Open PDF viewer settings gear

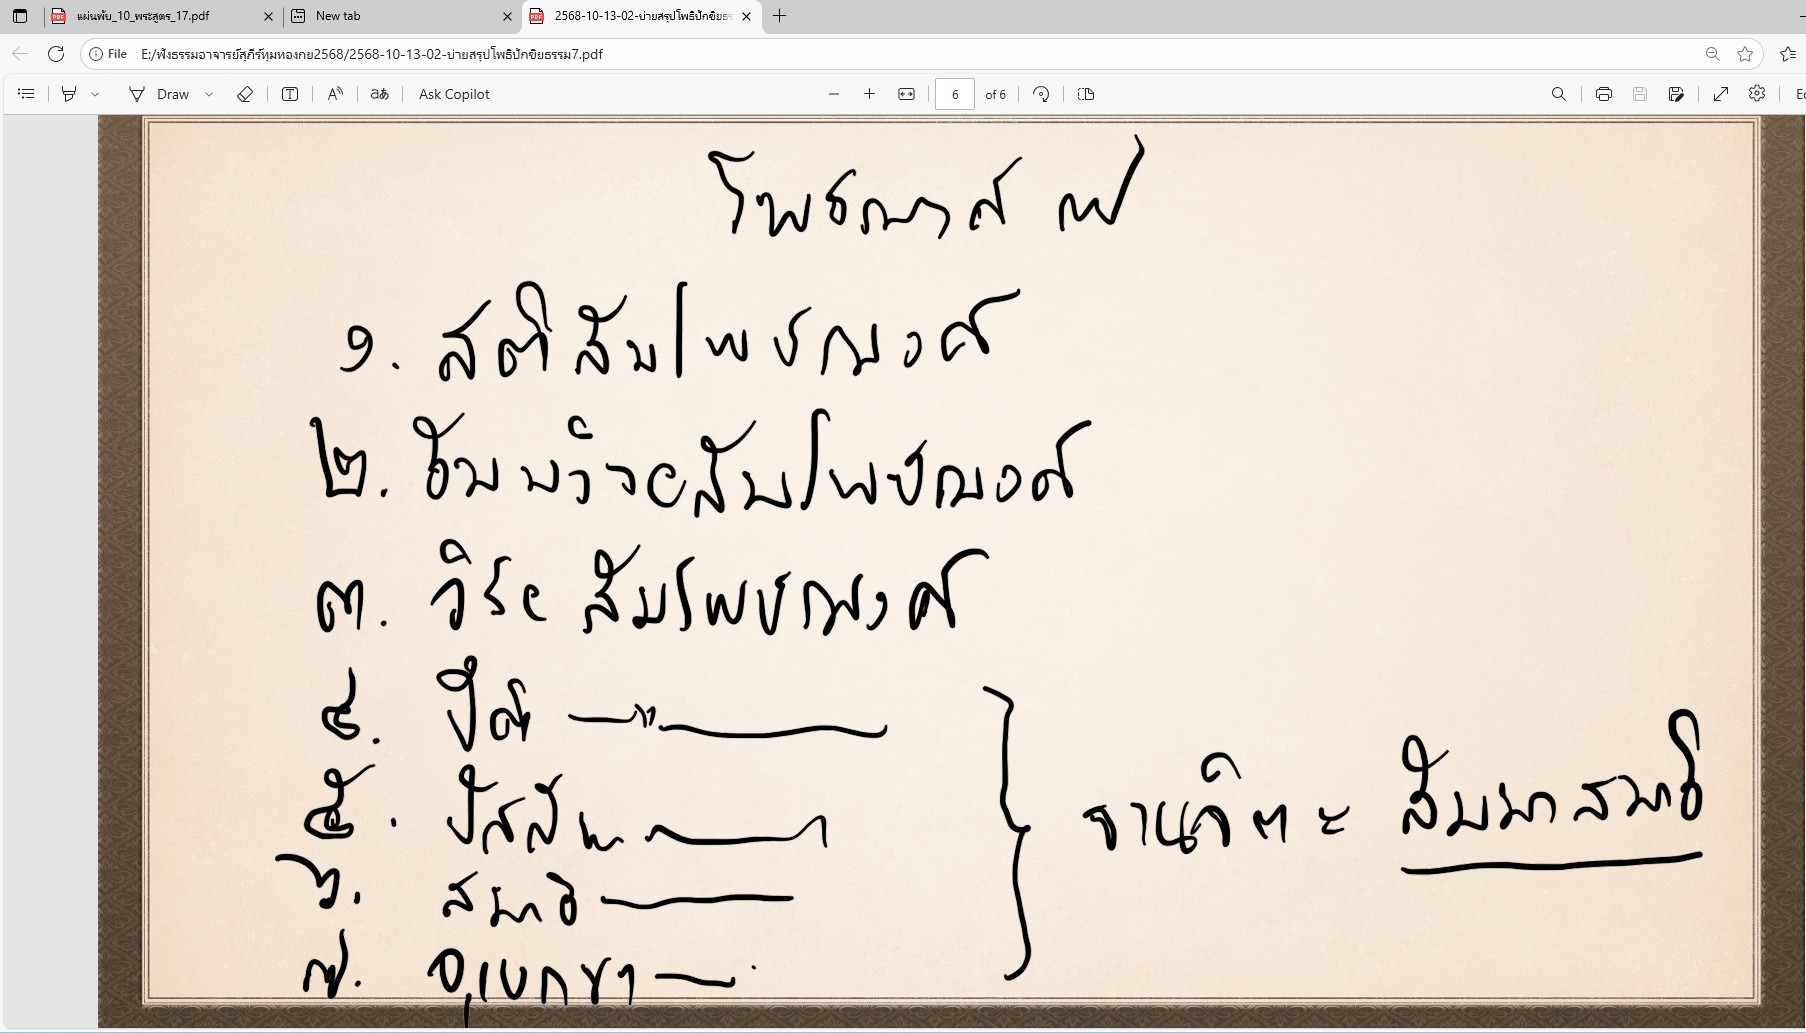click(1757, 94)
